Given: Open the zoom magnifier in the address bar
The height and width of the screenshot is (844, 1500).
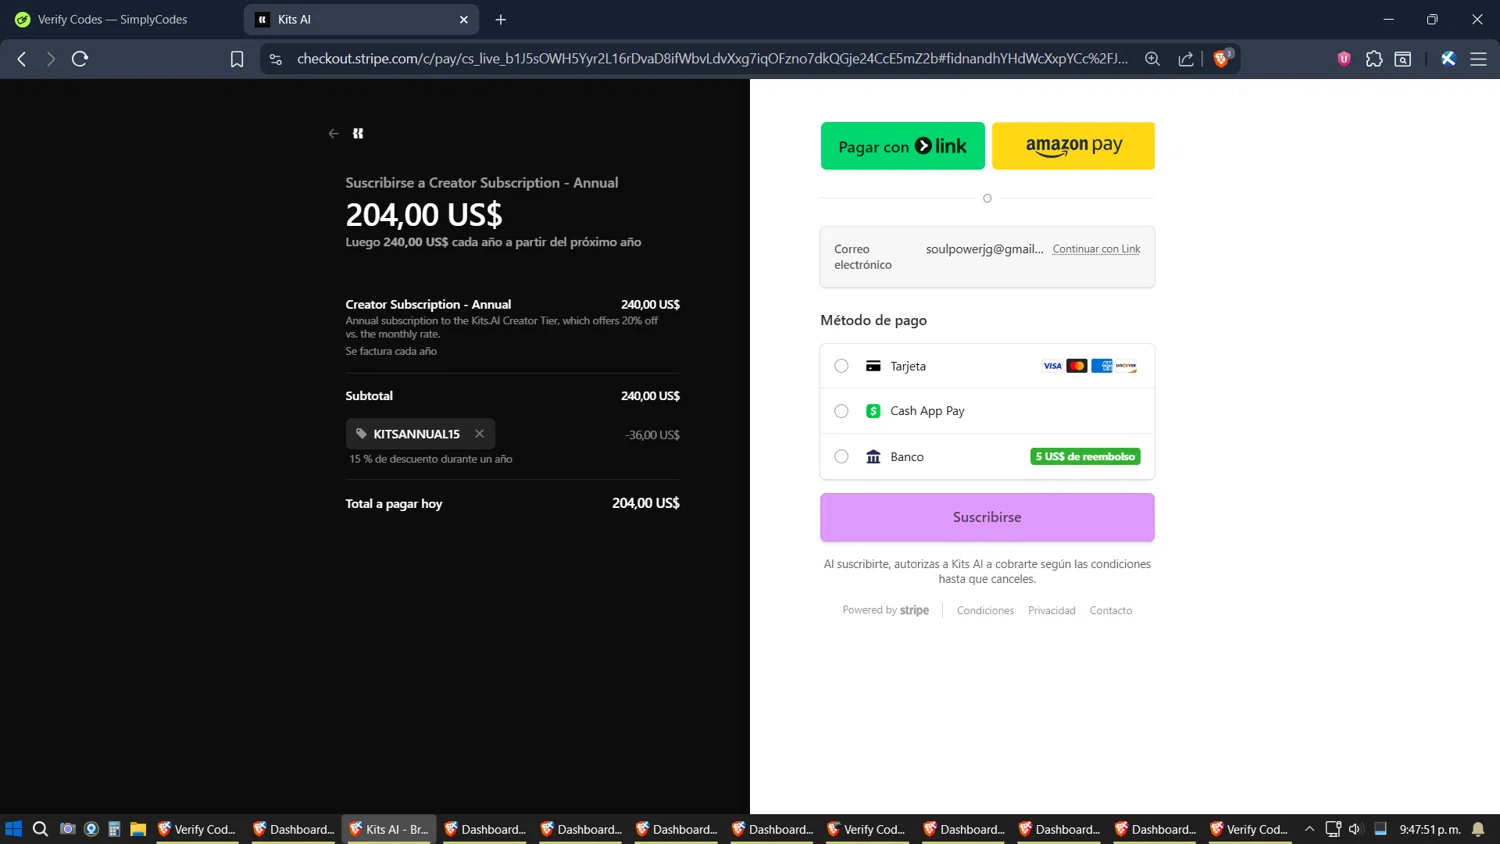Looking at the screenshot, I should tap(1152, 59).
